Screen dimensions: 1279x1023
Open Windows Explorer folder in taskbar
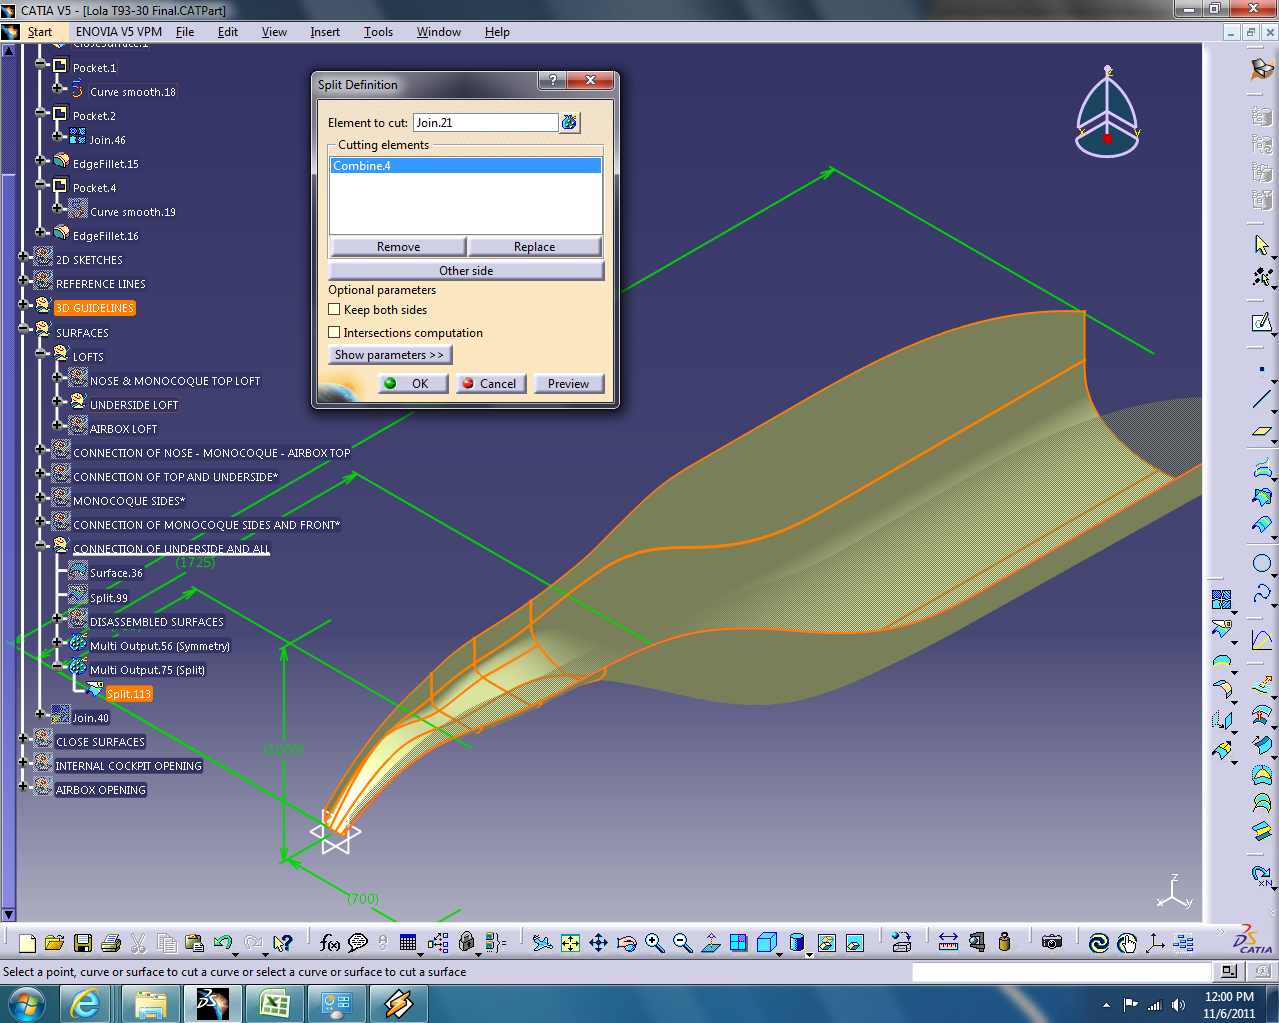[x=150, y=1003]
